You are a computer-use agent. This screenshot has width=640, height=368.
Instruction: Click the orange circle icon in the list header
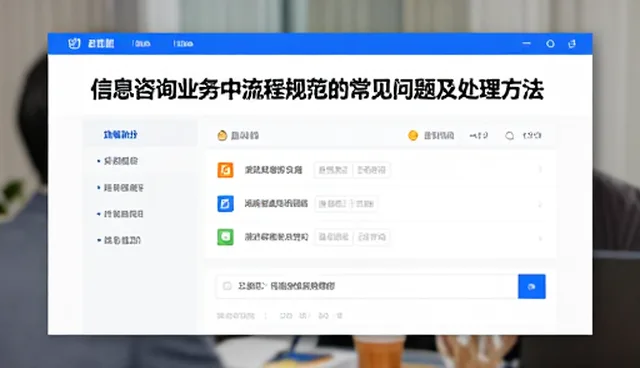click(x=413, y=135)
